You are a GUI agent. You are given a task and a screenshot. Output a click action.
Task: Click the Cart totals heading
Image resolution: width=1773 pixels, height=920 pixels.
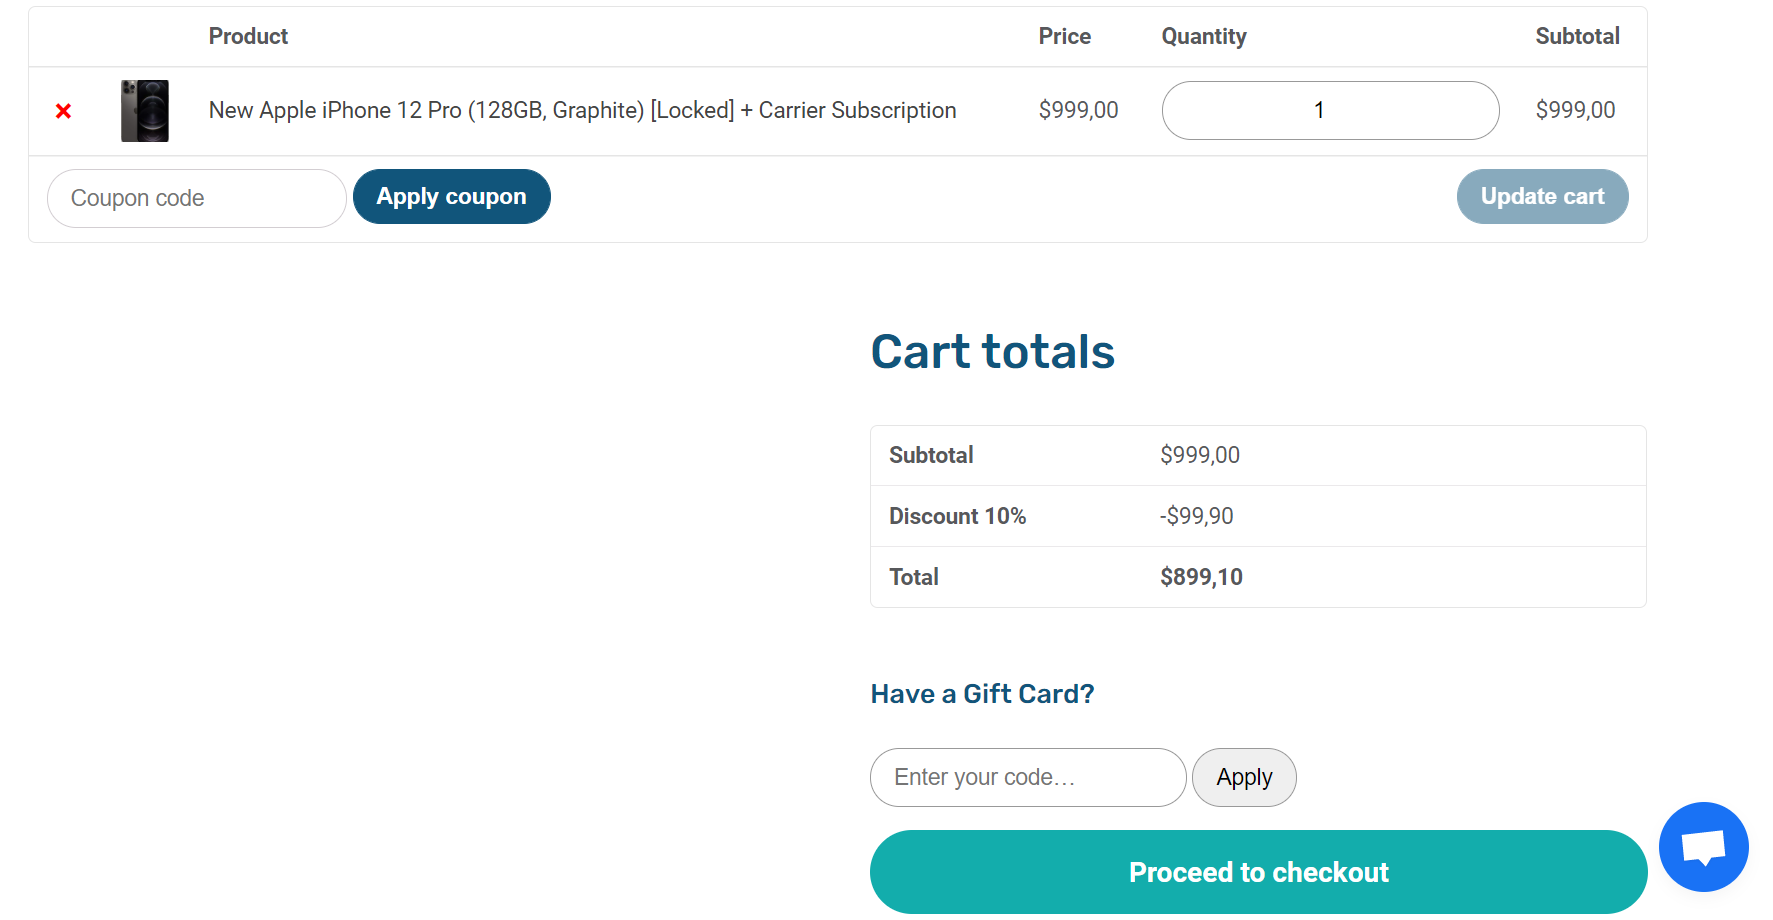click(x=992, y=352)
